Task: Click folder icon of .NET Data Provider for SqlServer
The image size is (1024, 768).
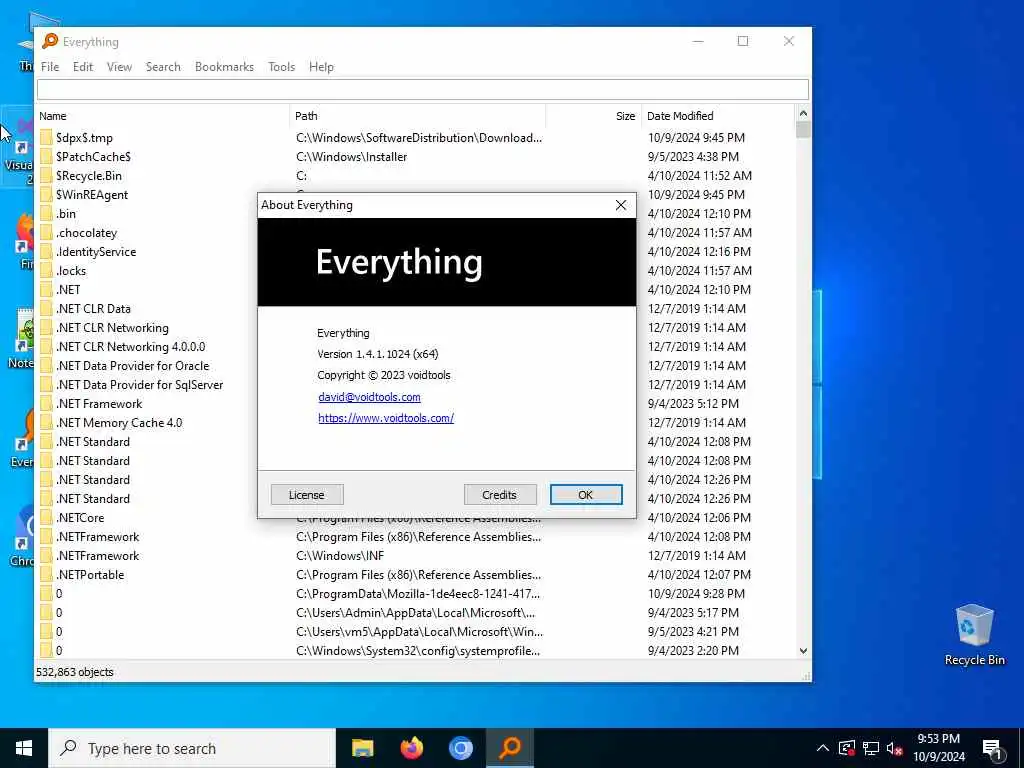Action: [46, 385]
